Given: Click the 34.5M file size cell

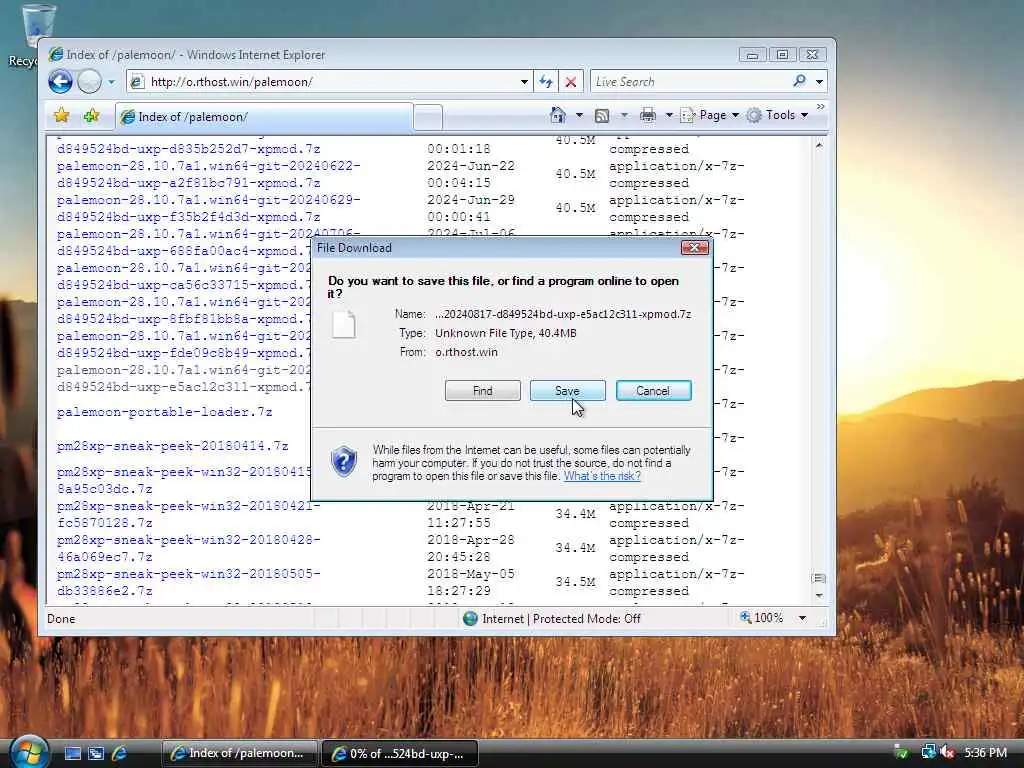Looking at the screenshot, I should pos(575,582).
